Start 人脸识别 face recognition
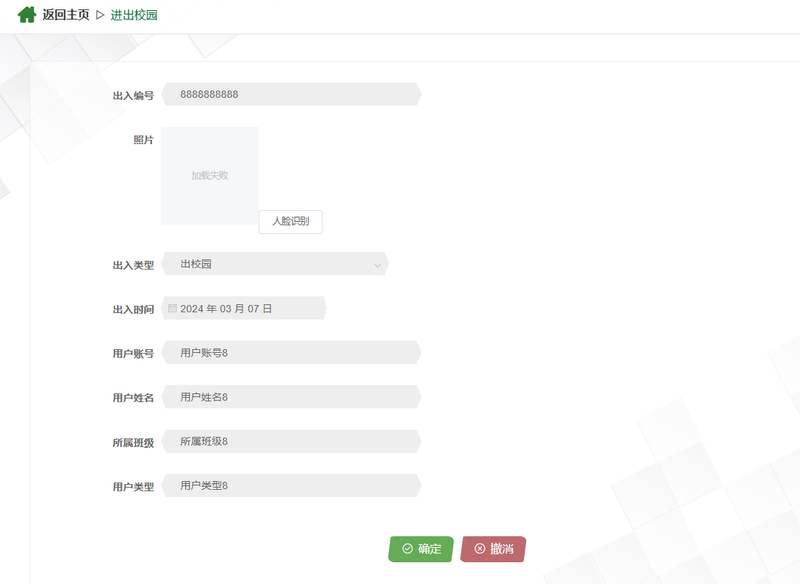 pyautogui.click(x=290, y=221)
